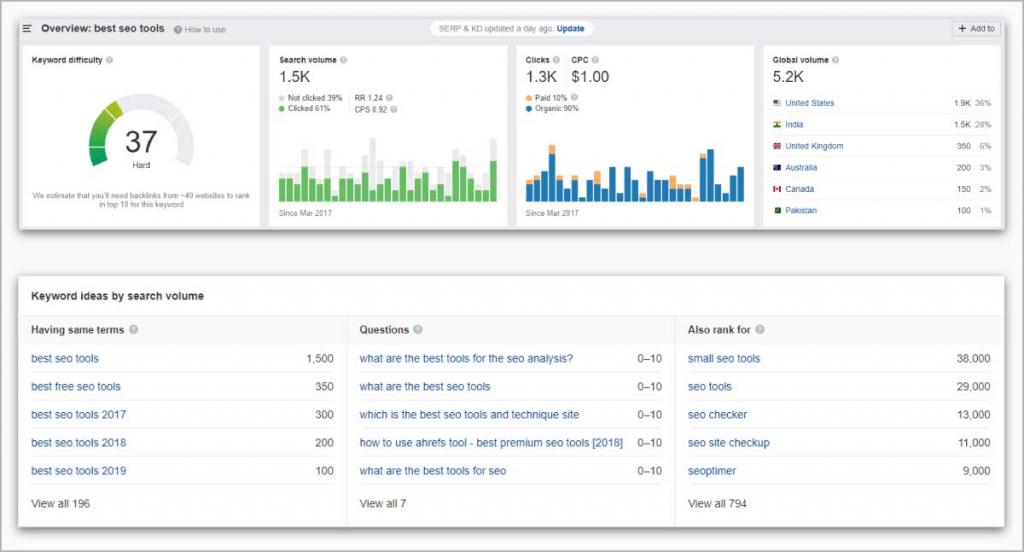This screenshot has width=1024, height=552.
Task: Open India country link
Action: point(794,125)
